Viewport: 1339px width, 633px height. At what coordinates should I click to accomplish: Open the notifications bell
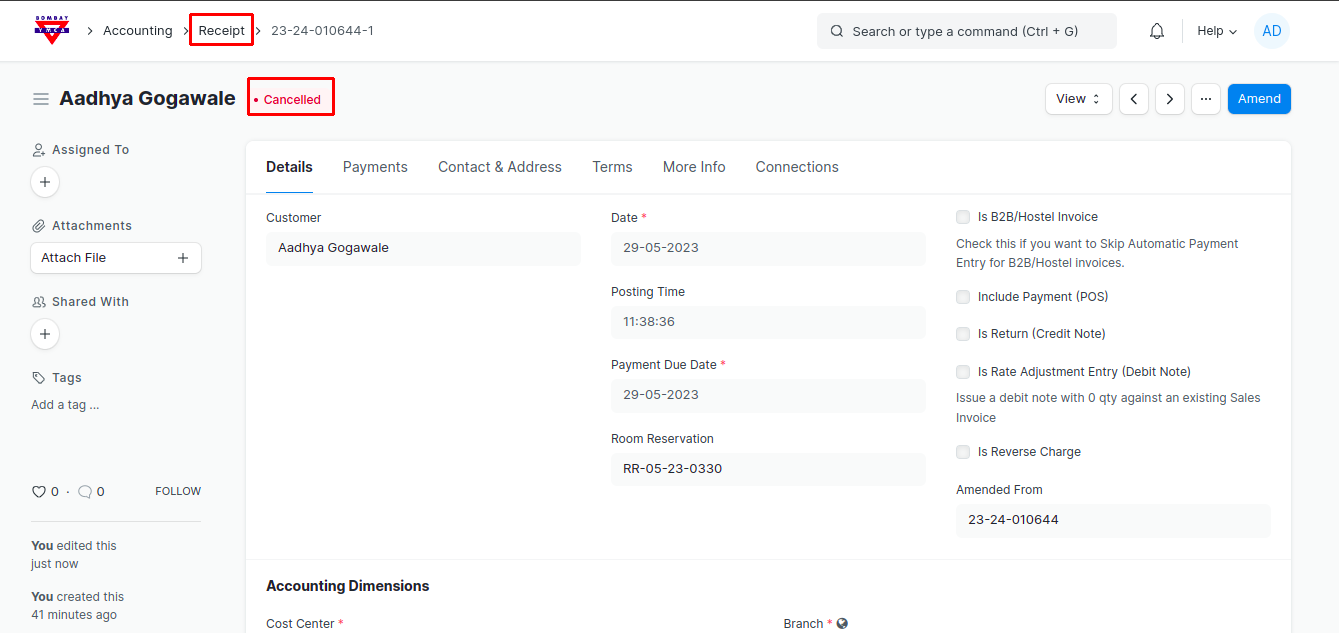(1157, 31)
